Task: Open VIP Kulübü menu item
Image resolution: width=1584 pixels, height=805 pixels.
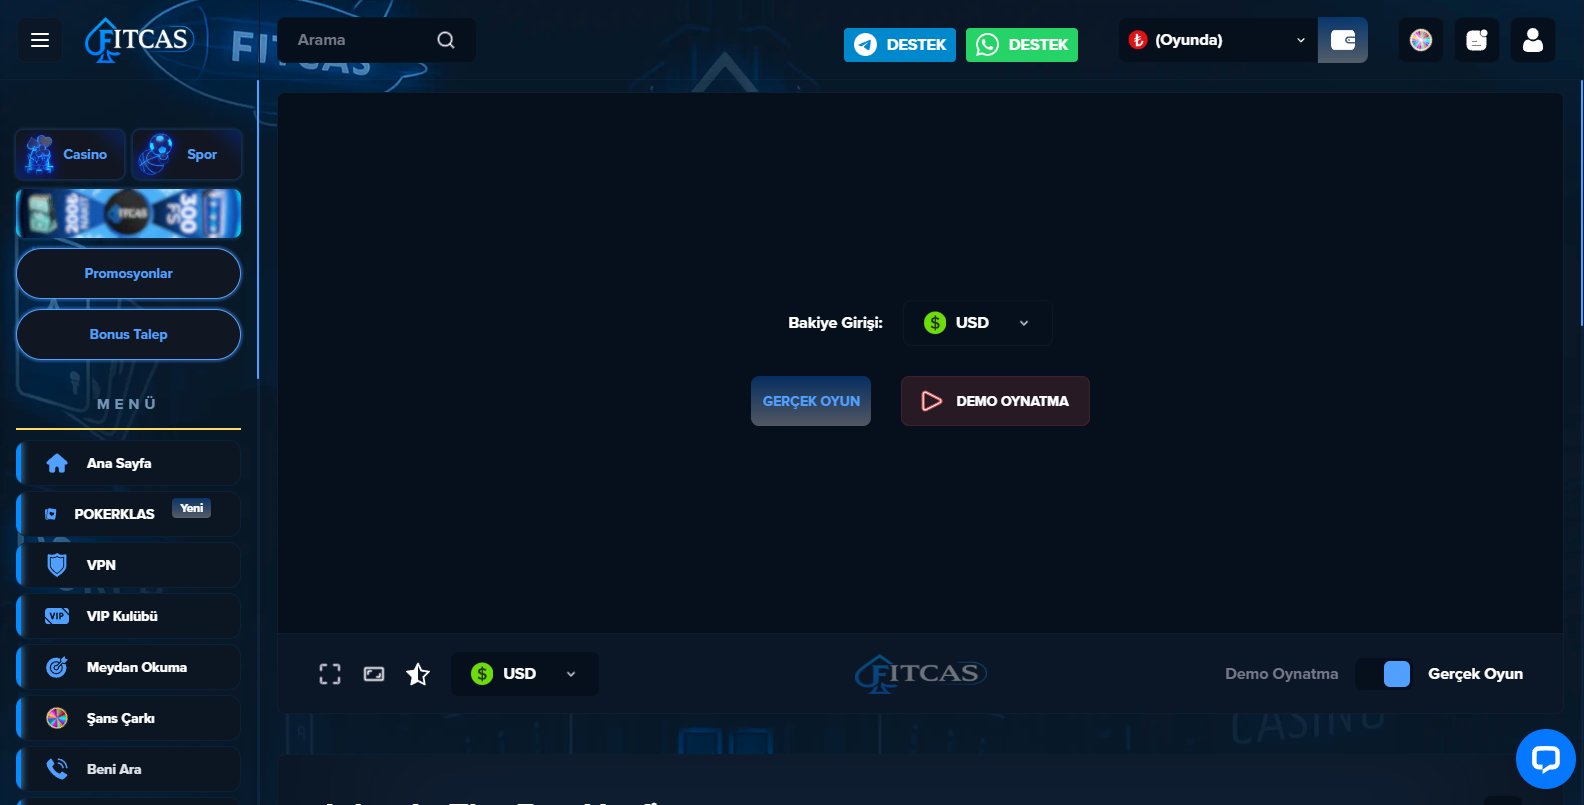Action: point(128,616)
